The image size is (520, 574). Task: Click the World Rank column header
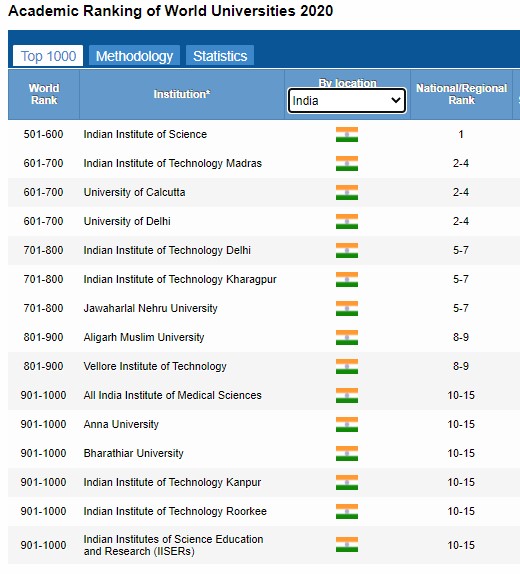[44, 94]
